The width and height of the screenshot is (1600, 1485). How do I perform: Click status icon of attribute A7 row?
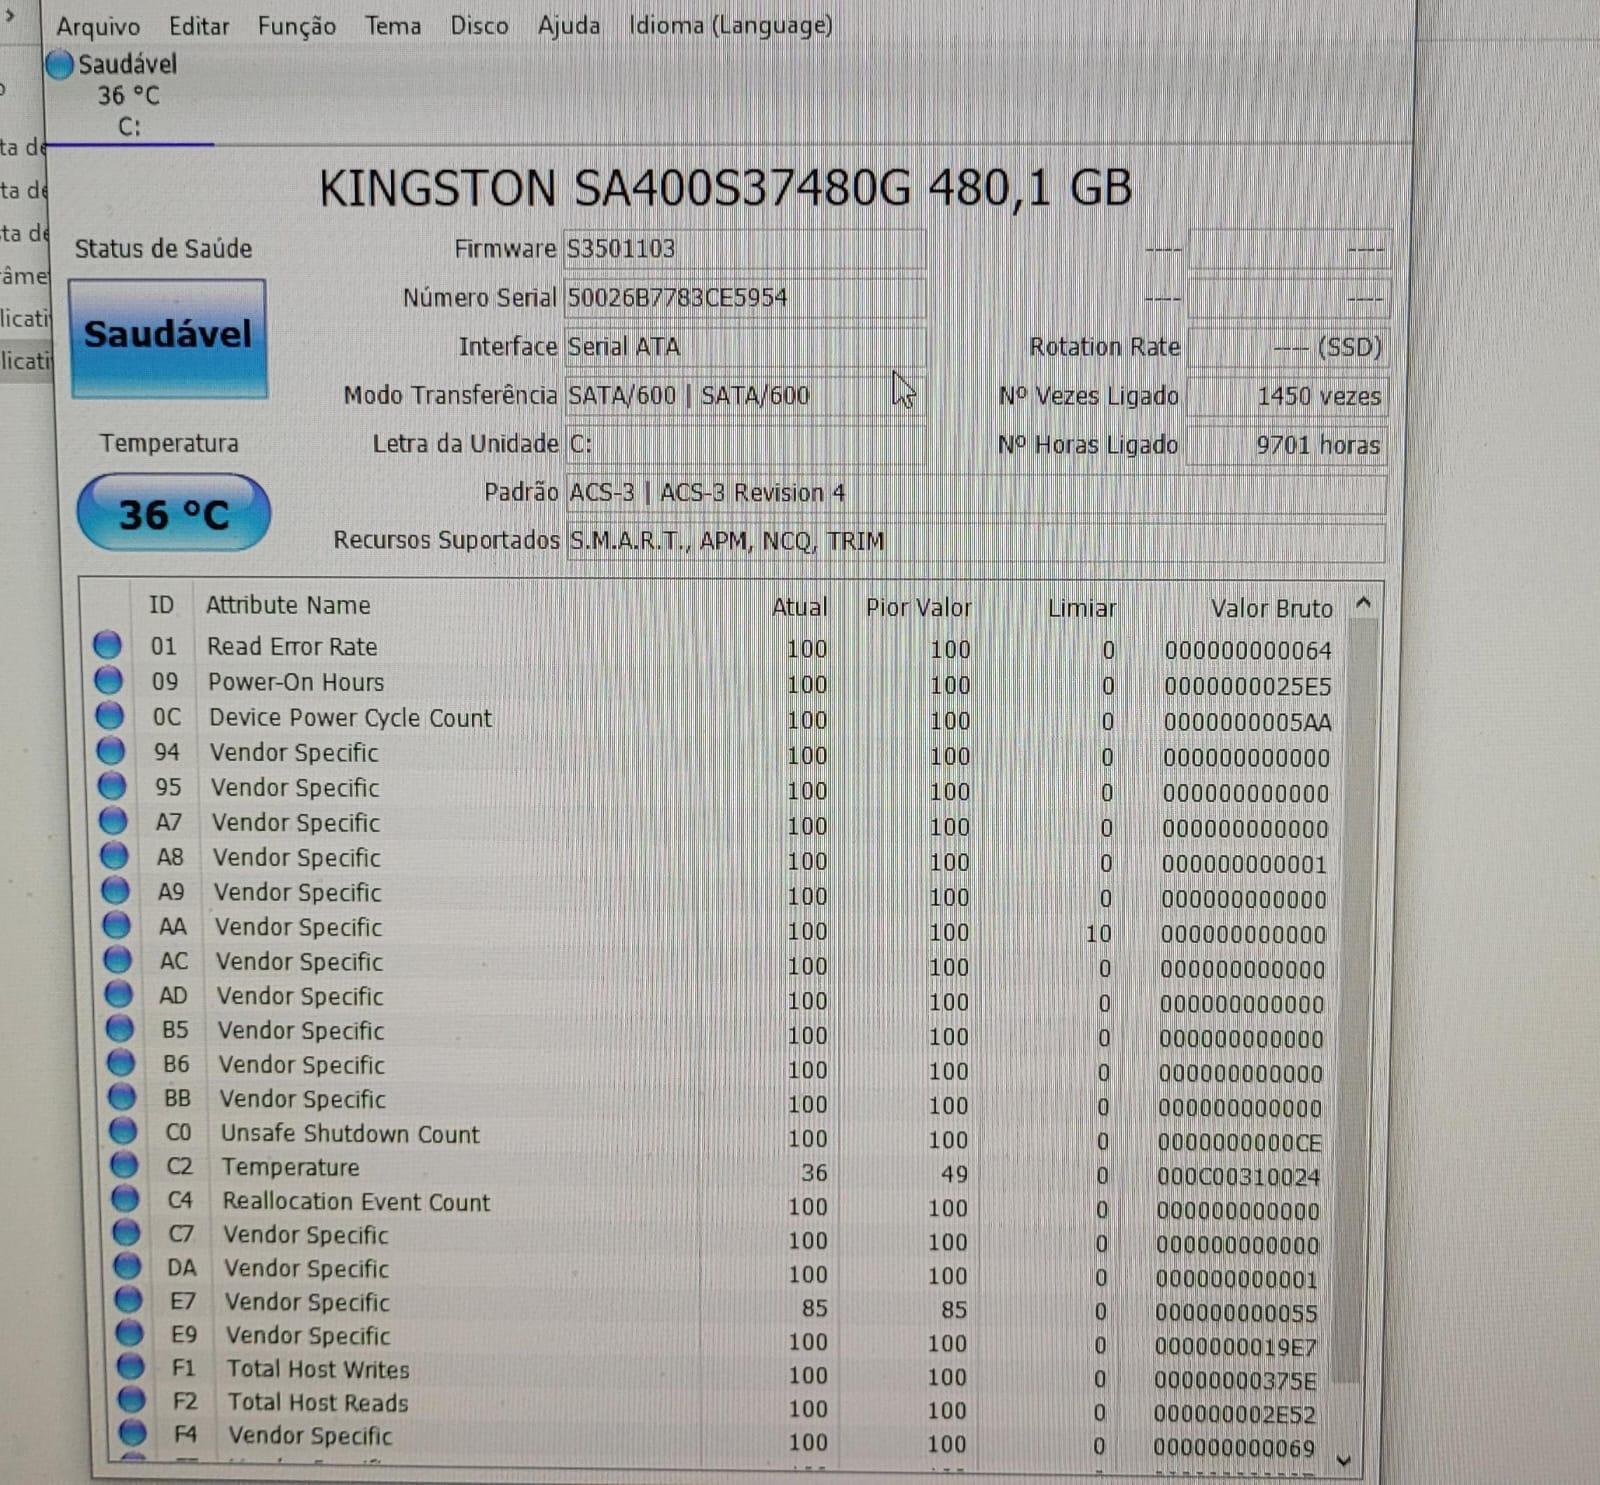point(113,821)
